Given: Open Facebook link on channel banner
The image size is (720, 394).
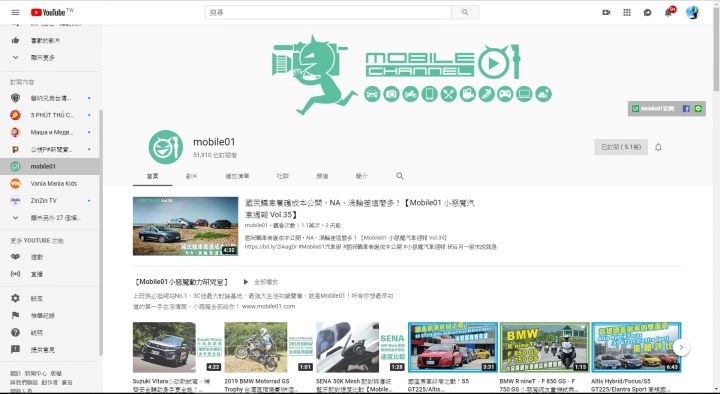Looking at the screenshot, I should click(x=686, y=109).
